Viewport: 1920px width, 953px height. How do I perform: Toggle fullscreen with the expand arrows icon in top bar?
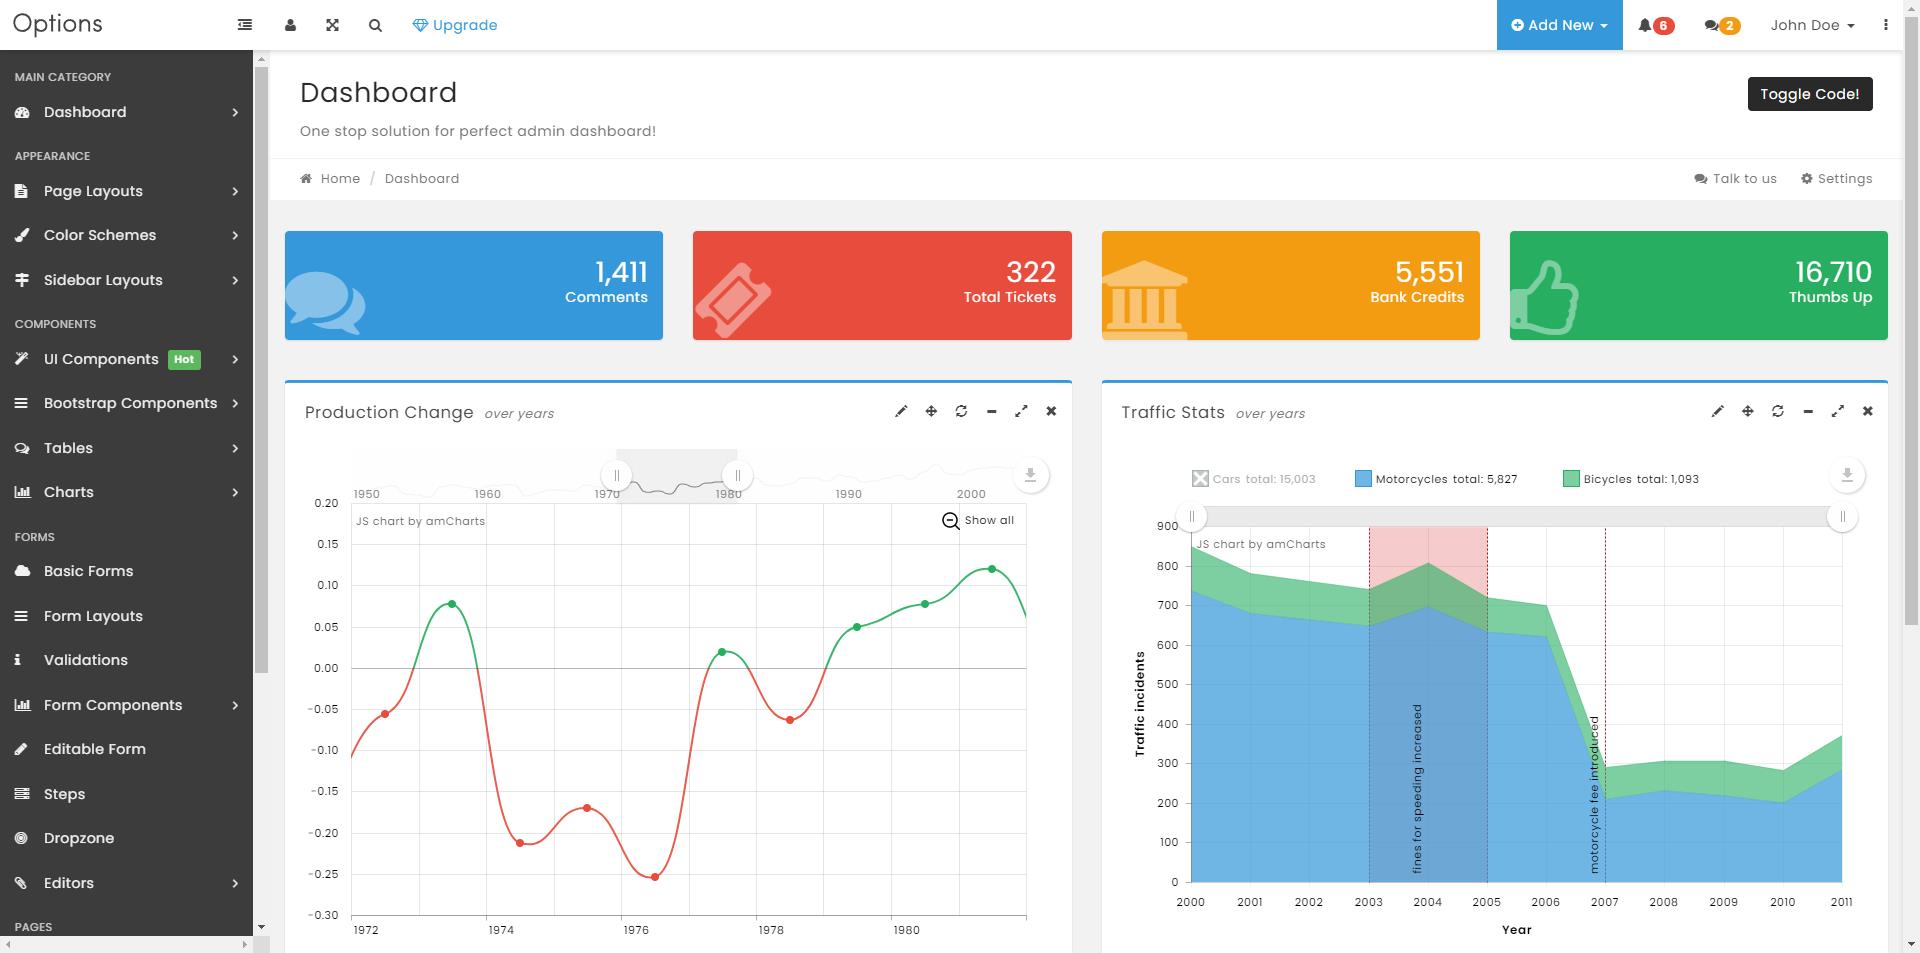[x=333, y=25]
